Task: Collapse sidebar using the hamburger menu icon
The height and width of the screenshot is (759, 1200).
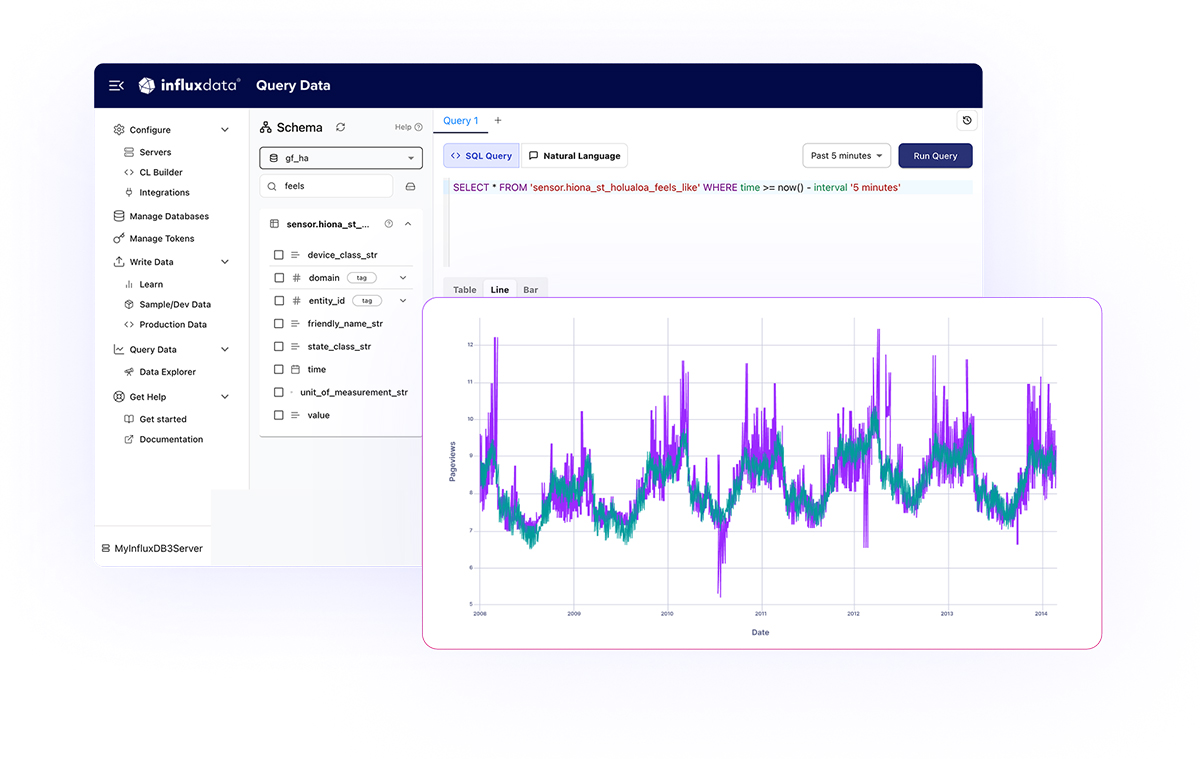Action: click(116, 86)
